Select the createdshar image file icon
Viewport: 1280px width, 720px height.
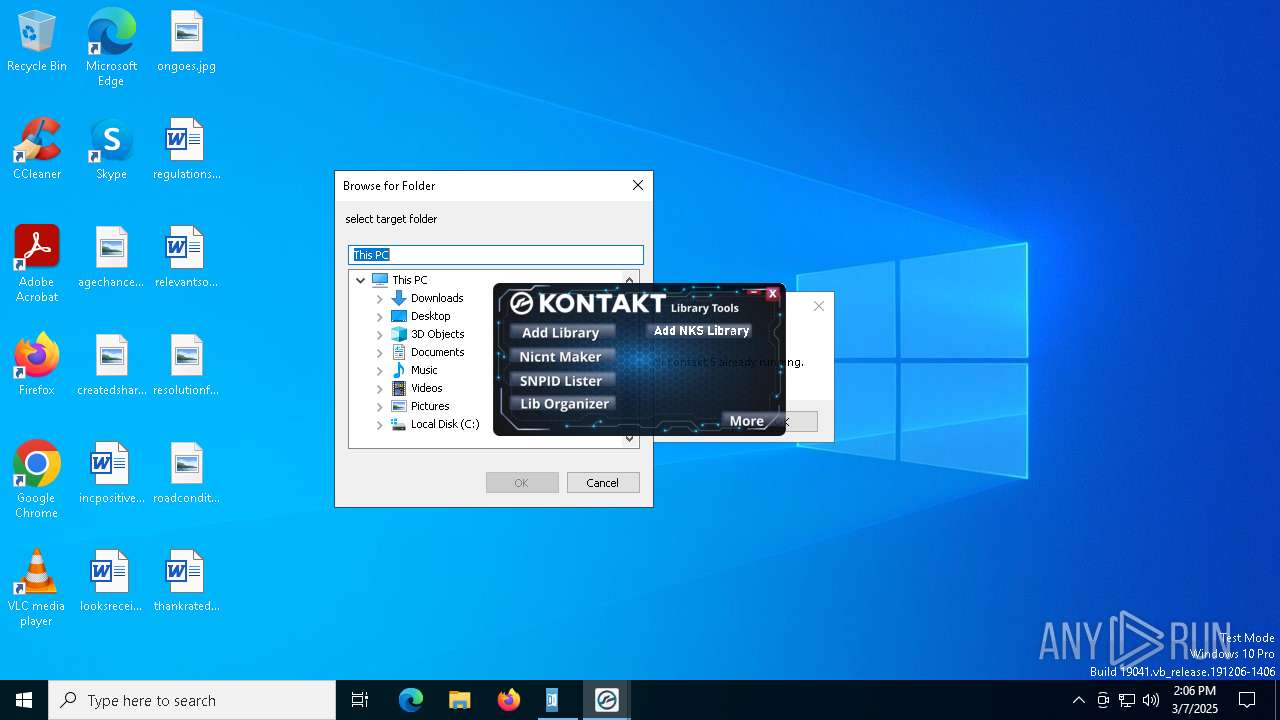pyautogui.click(x=111, y=366)
